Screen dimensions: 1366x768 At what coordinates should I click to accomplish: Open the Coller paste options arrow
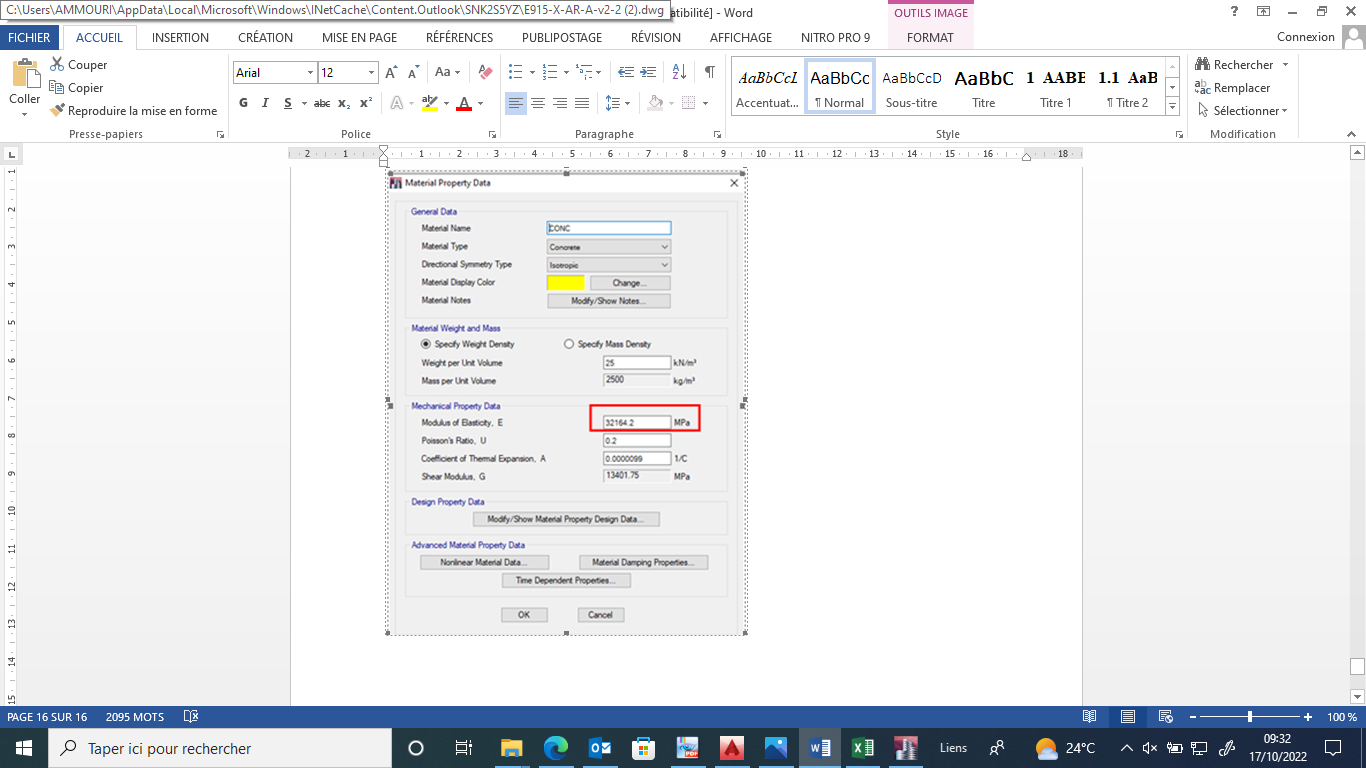point(25,113)
